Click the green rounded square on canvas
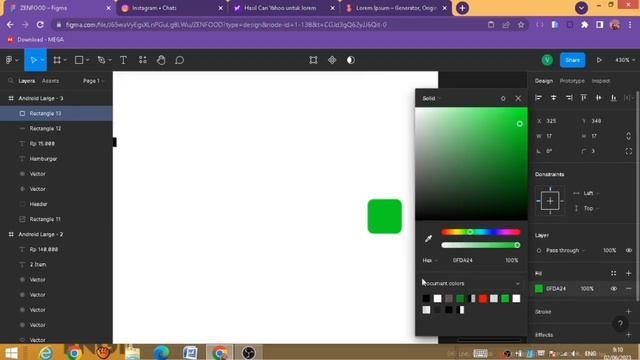 [384, 216]
